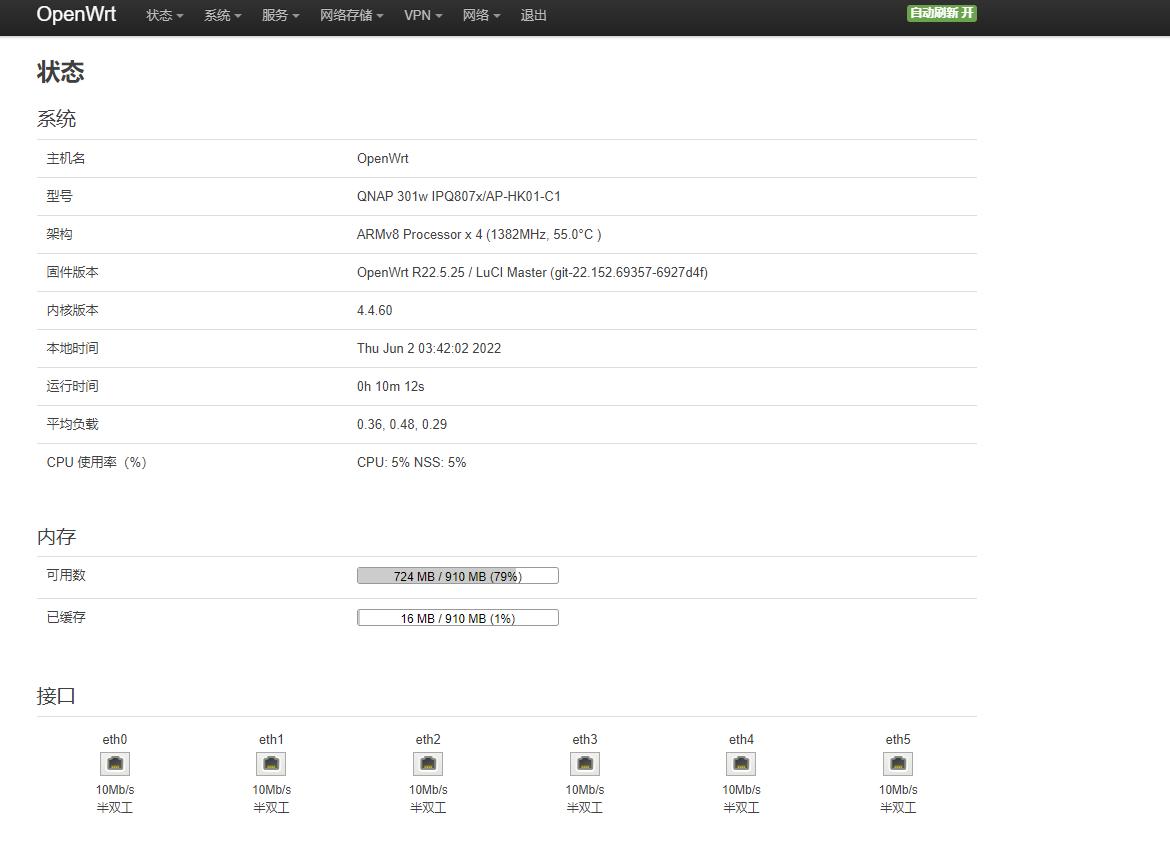Open the 网络 dropdown menu
This screenshot has width=1170, height=864.
click(x=481, y=16)
